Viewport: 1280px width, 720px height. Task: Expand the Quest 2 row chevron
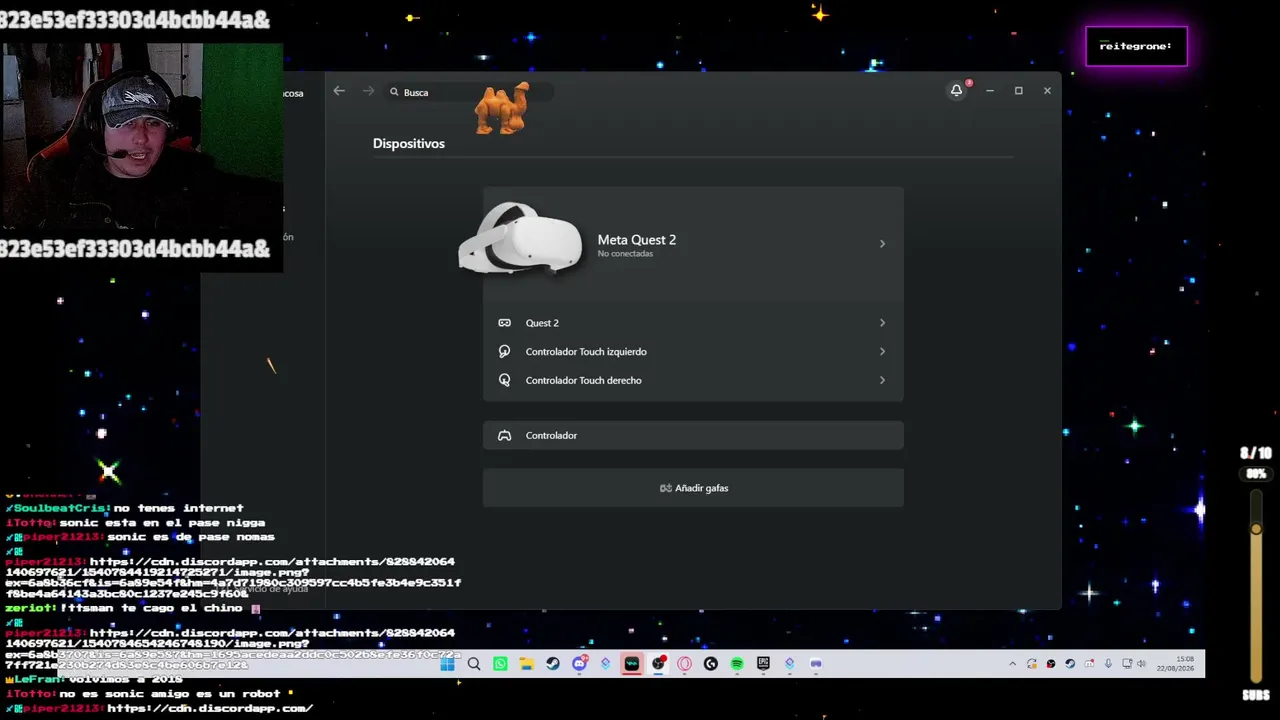click(882, 323)
